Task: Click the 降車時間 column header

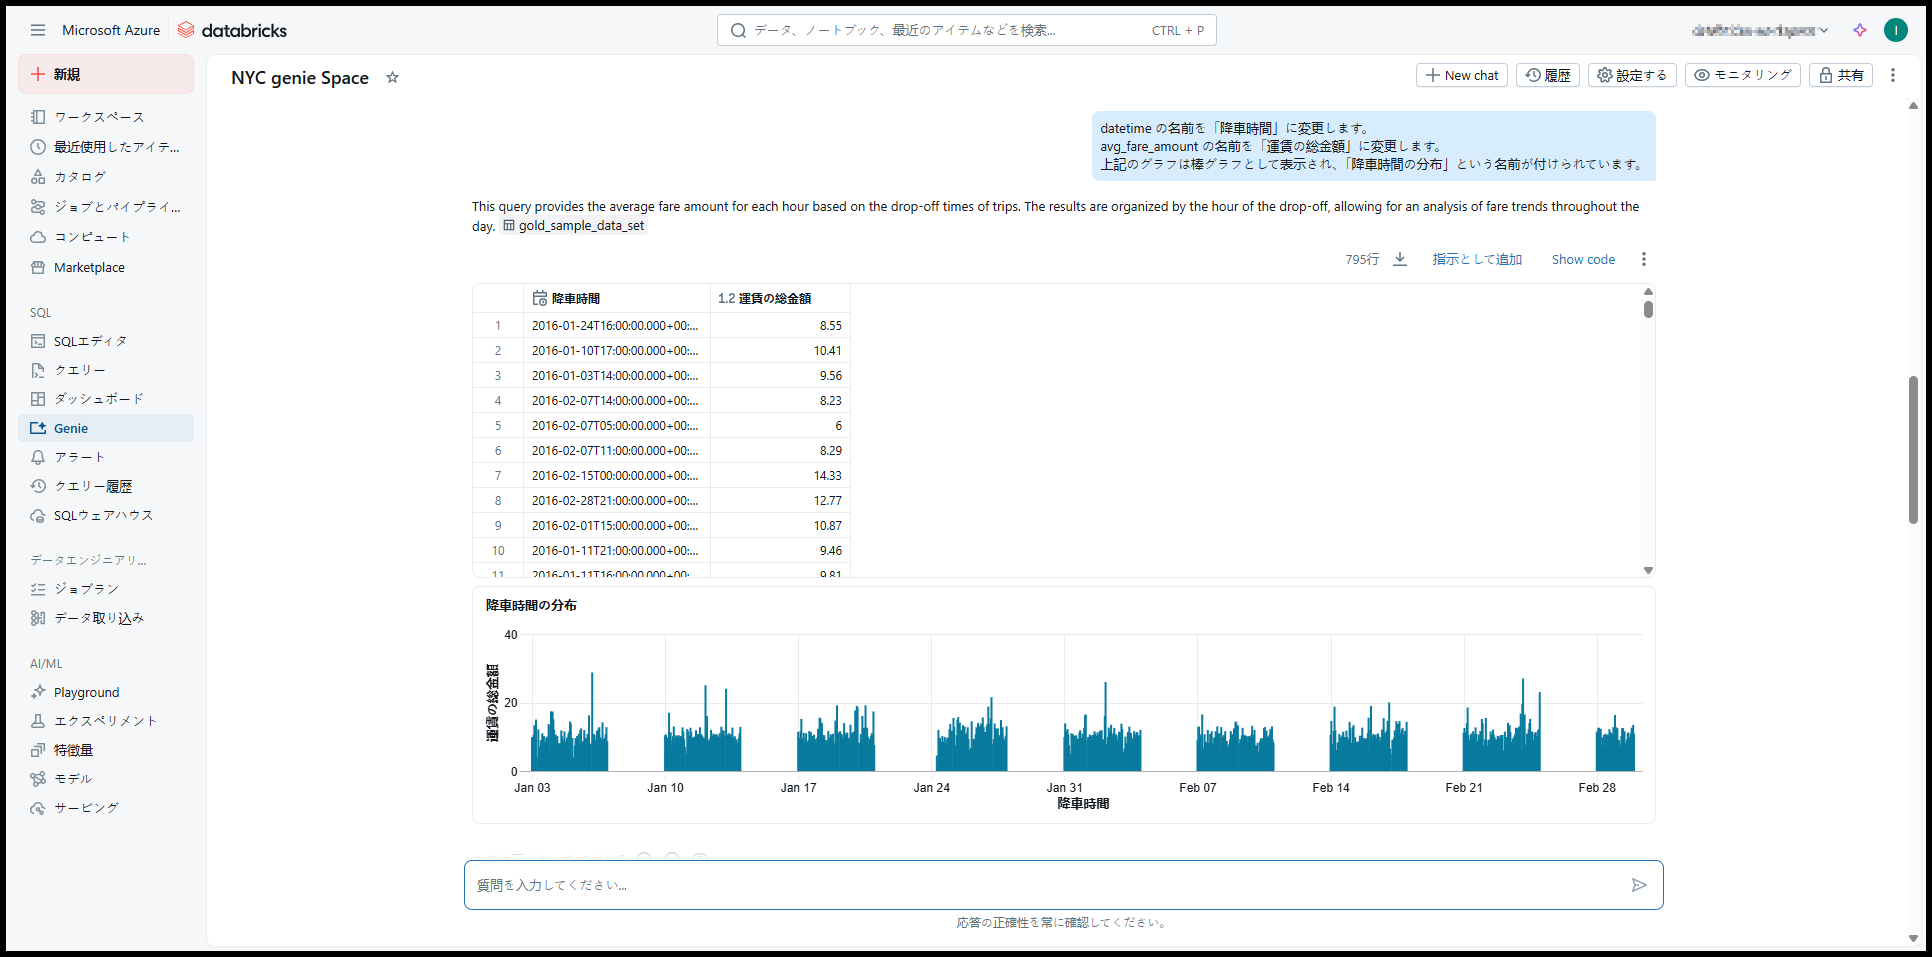Action: point(576,298)
